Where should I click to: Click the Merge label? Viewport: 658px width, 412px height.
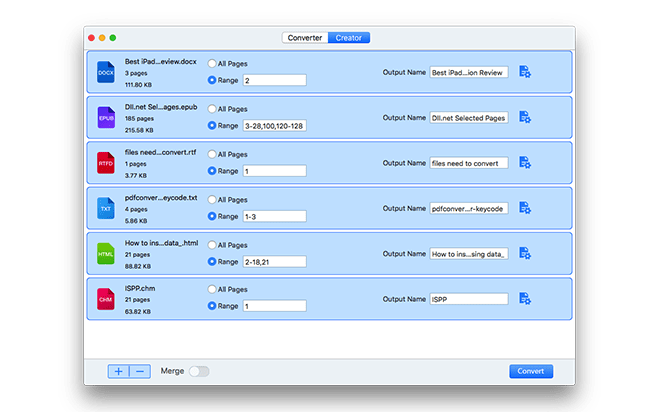[x=172, y=371]
